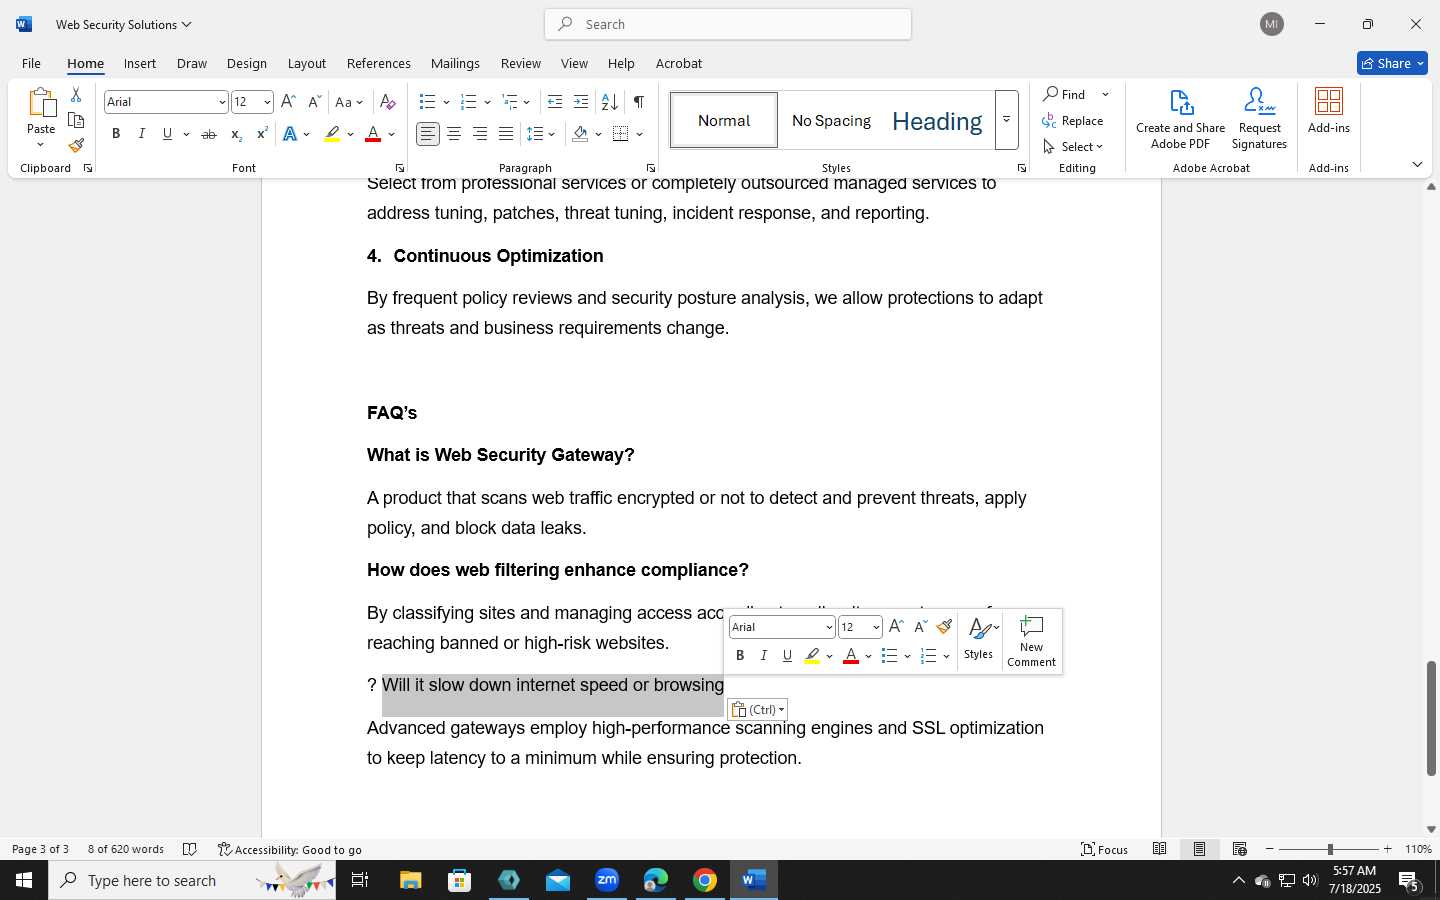Toggle Show/Hide paragraph marks
The width and height of the screenshot is (1440, 900).
[638, 102]
